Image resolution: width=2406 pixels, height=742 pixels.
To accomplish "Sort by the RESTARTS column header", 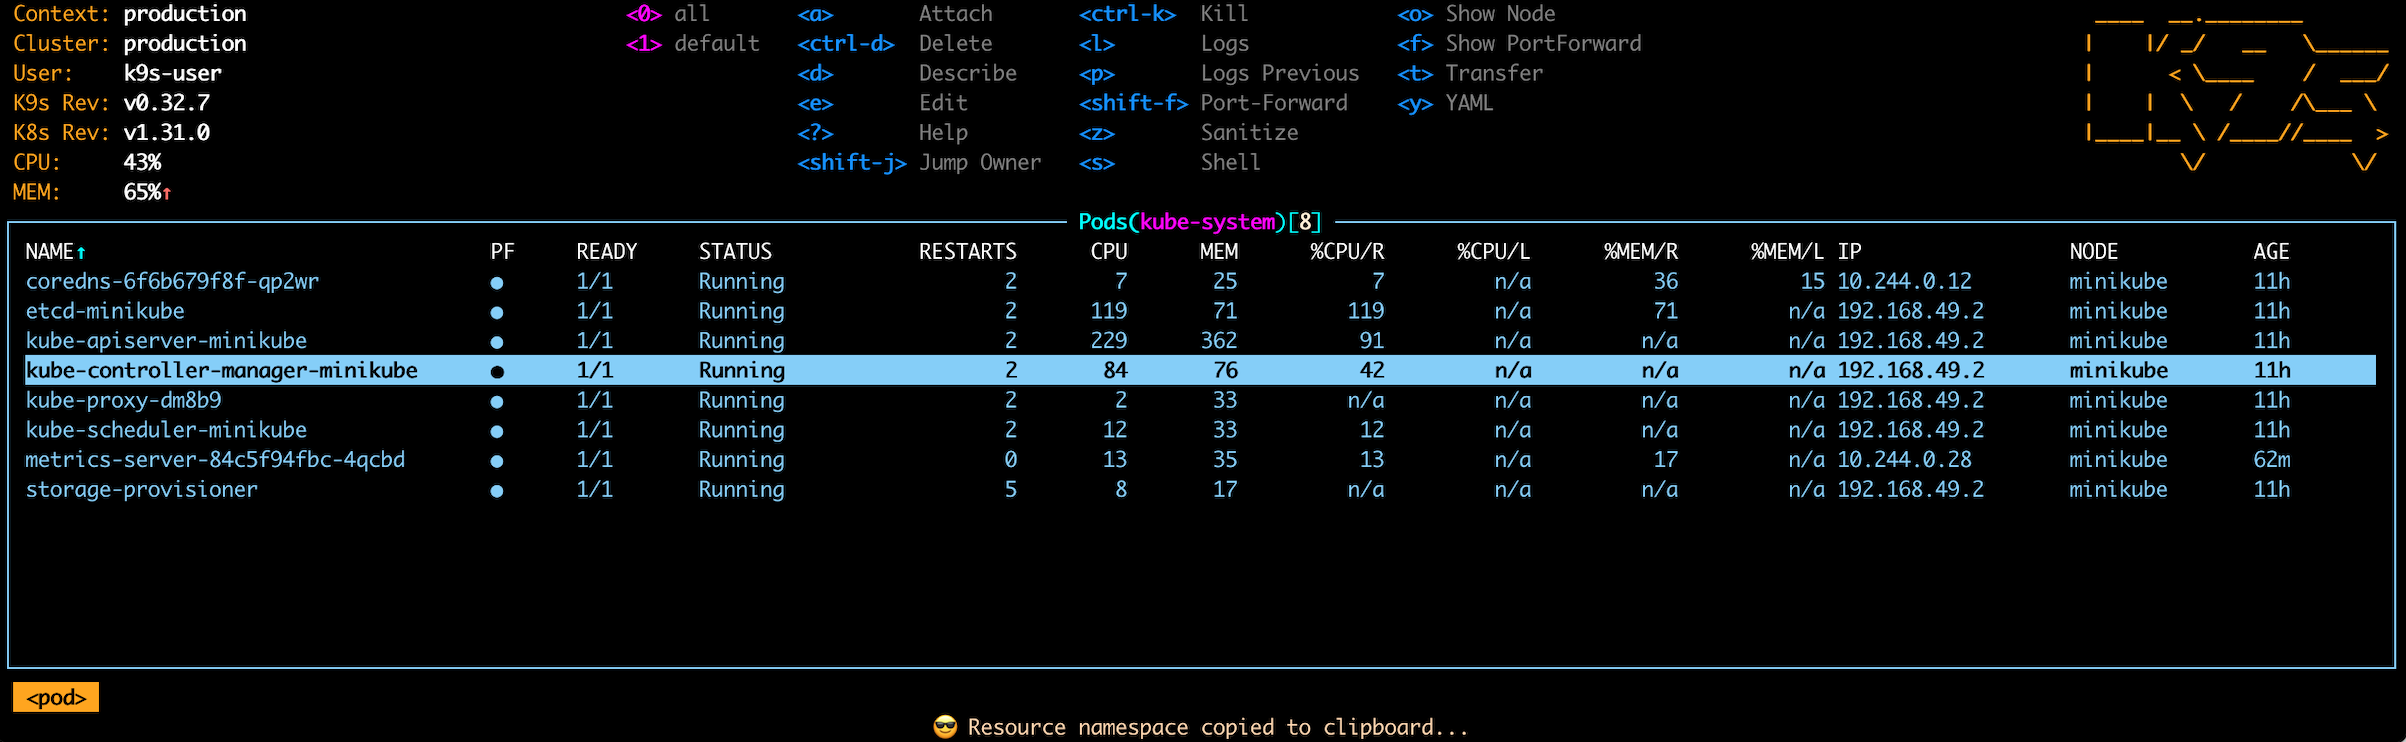I will 967,252.
